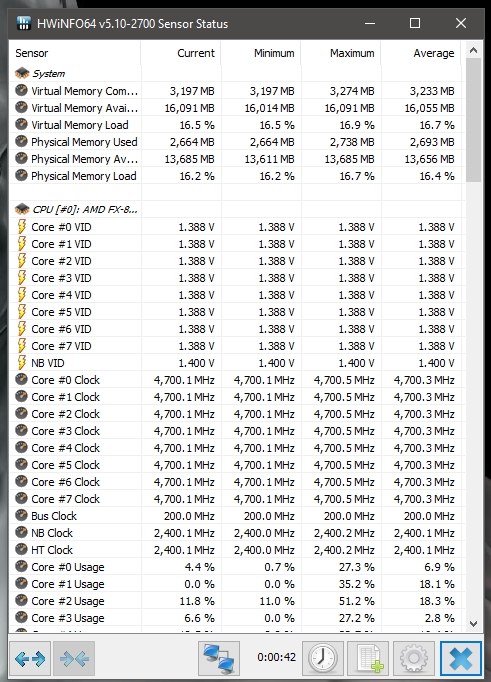Viewport: 491px width, 682px height.
Task: Select the Bus Clock sensor row
Action: (235, 516)
